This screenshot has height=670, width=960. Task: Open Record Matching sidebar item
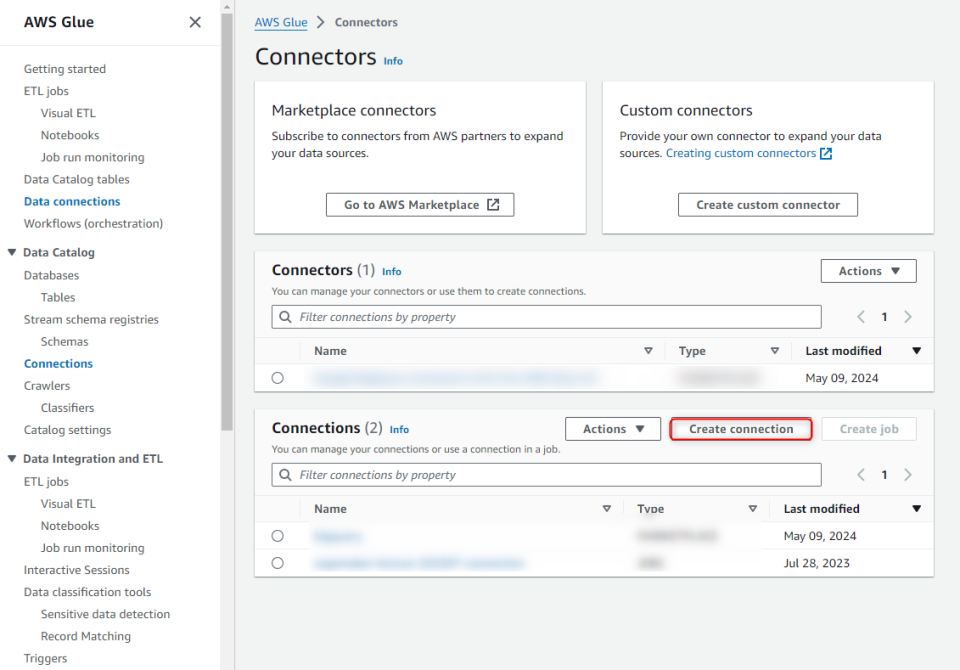tap(86, 636)
